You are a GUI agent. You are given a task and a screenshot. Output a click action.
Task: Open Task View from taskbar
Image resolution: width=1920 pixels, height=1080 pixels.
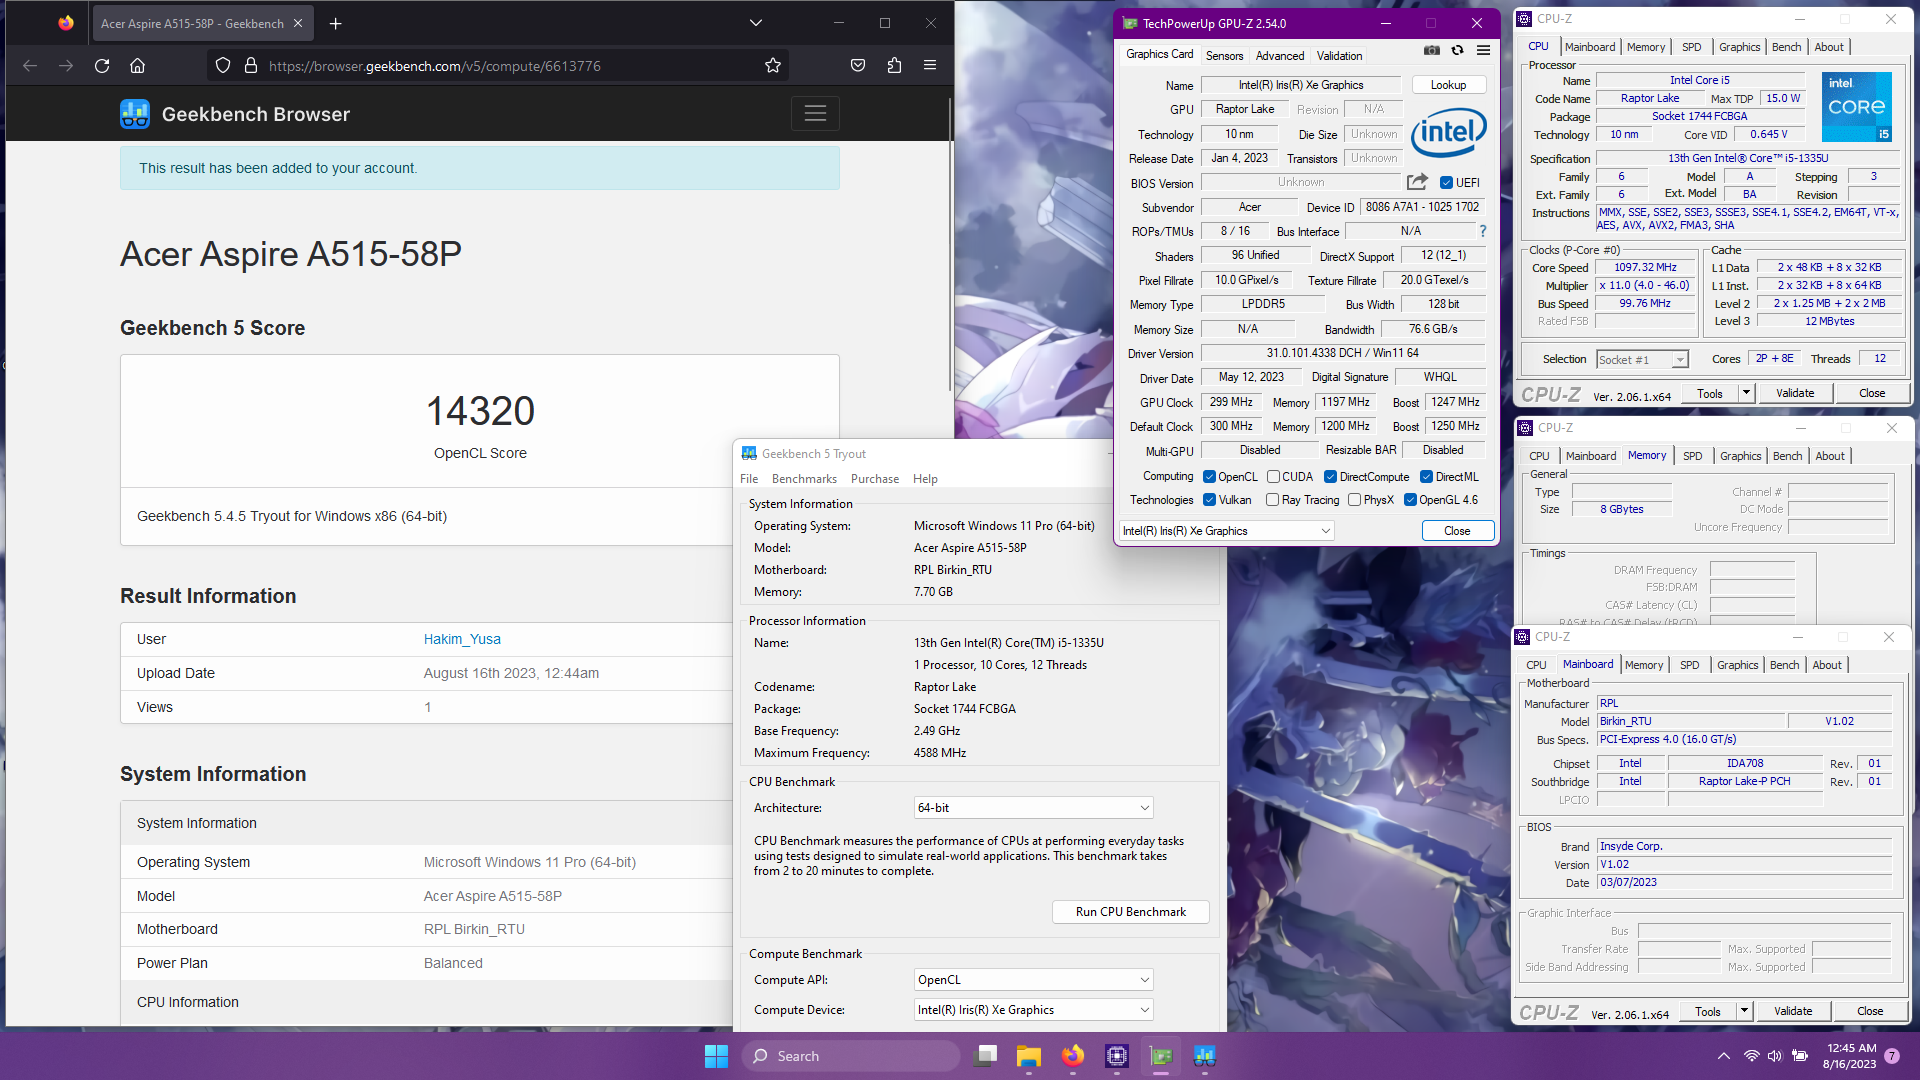(x=985, y=1056)
